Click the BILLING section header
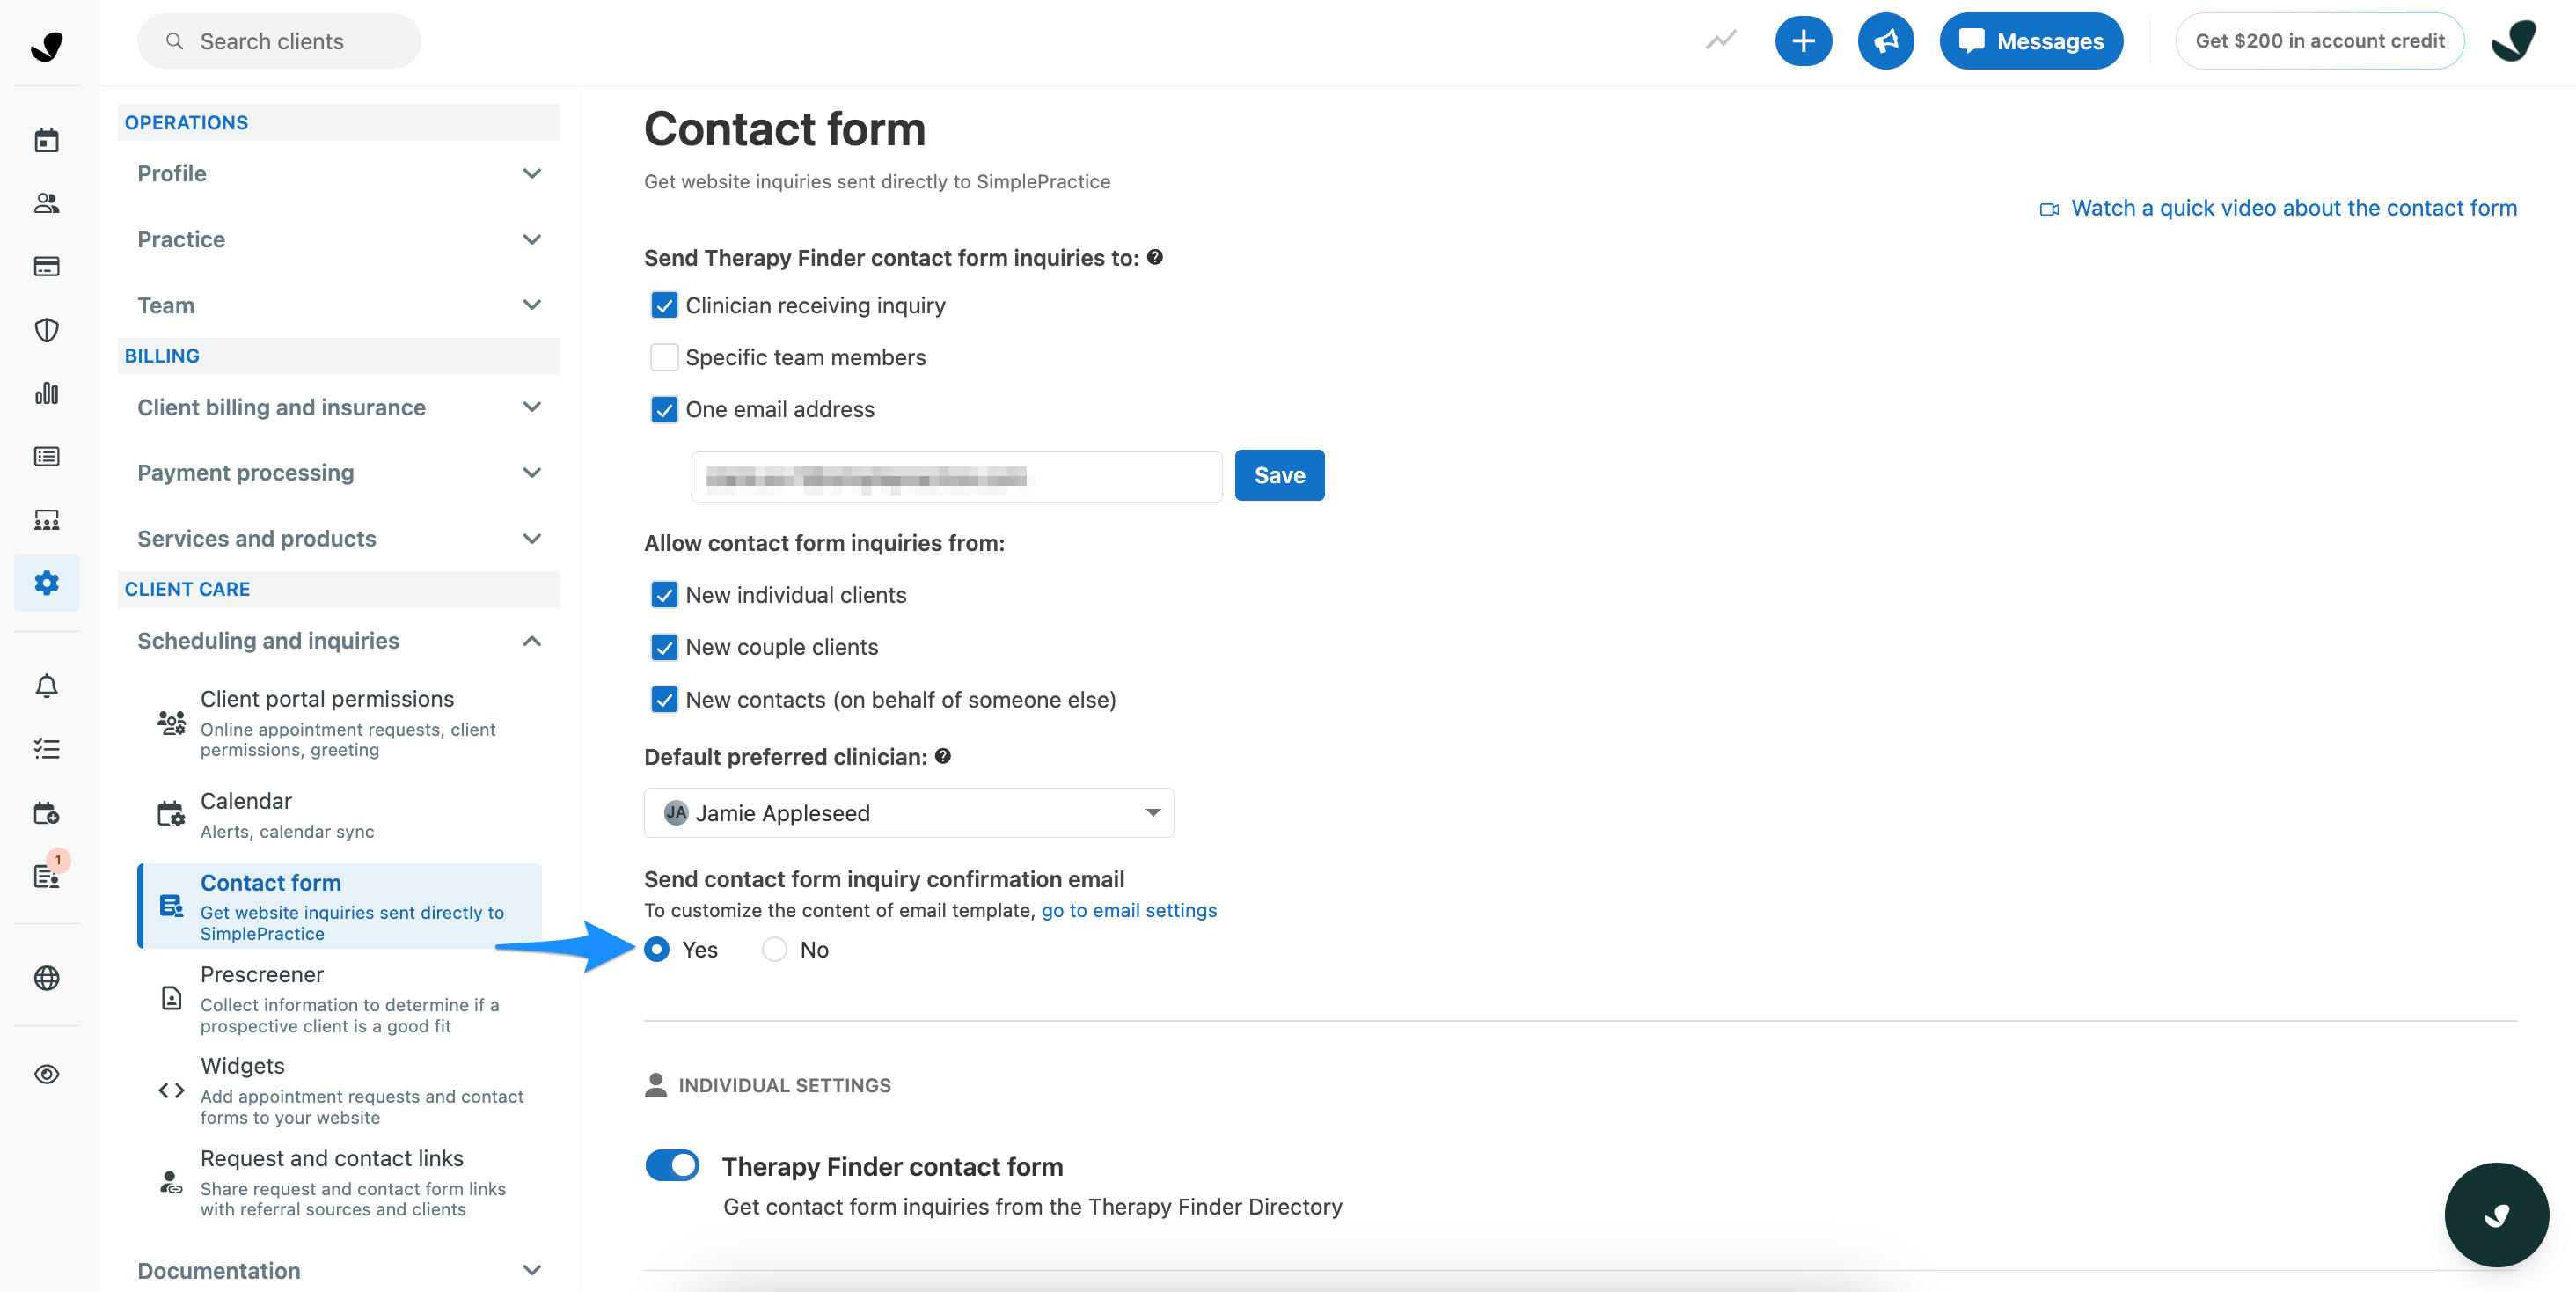Screen dimensions: 2576x1292 click(338, 356)
